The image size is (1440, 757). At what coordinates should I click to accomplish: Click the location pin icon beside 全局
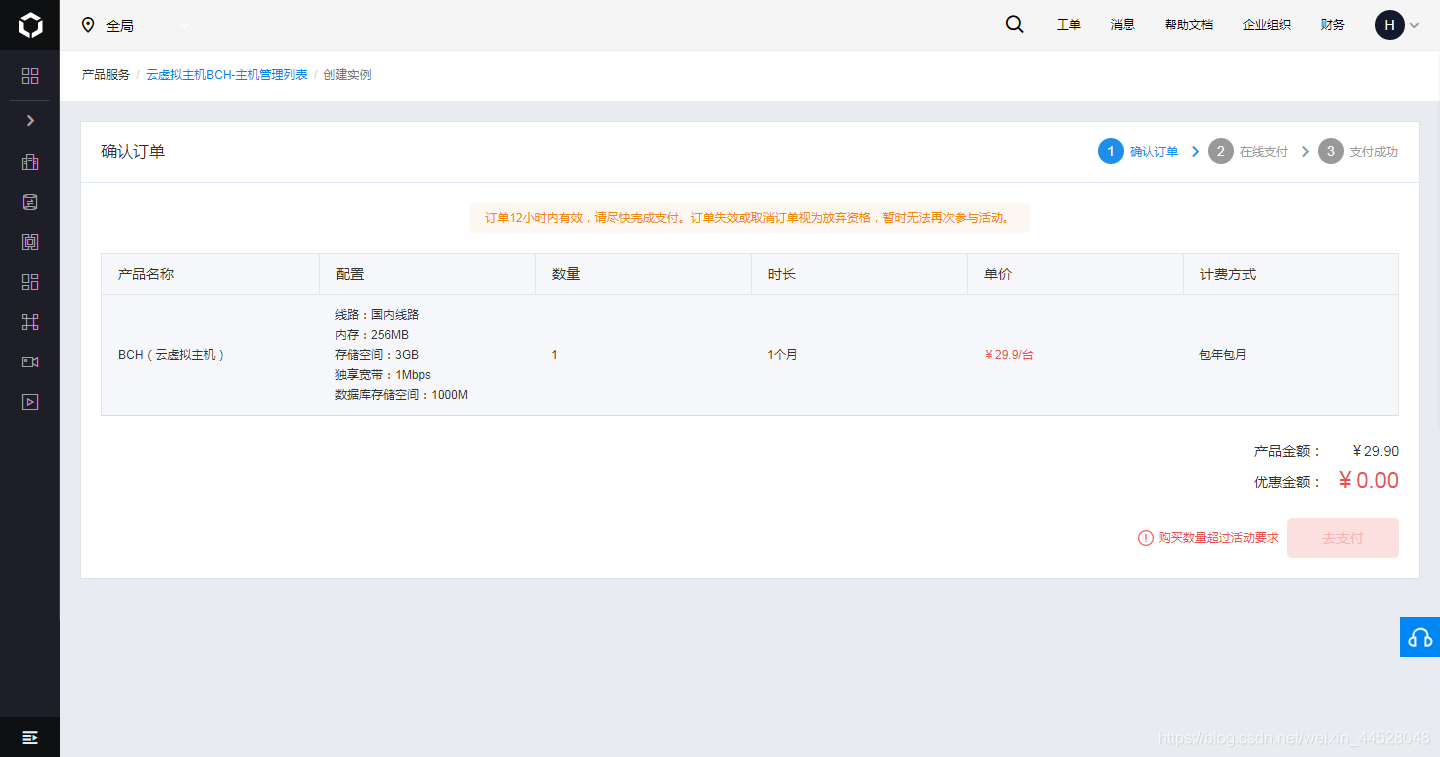click(x=88, y=25)
